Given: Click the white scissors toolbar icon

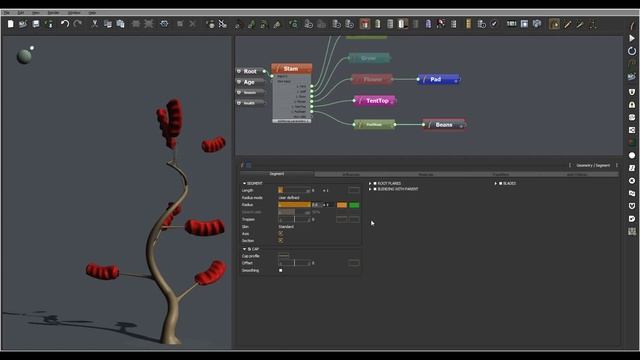Looking at the screenshot, I should (x=222, y=24).
